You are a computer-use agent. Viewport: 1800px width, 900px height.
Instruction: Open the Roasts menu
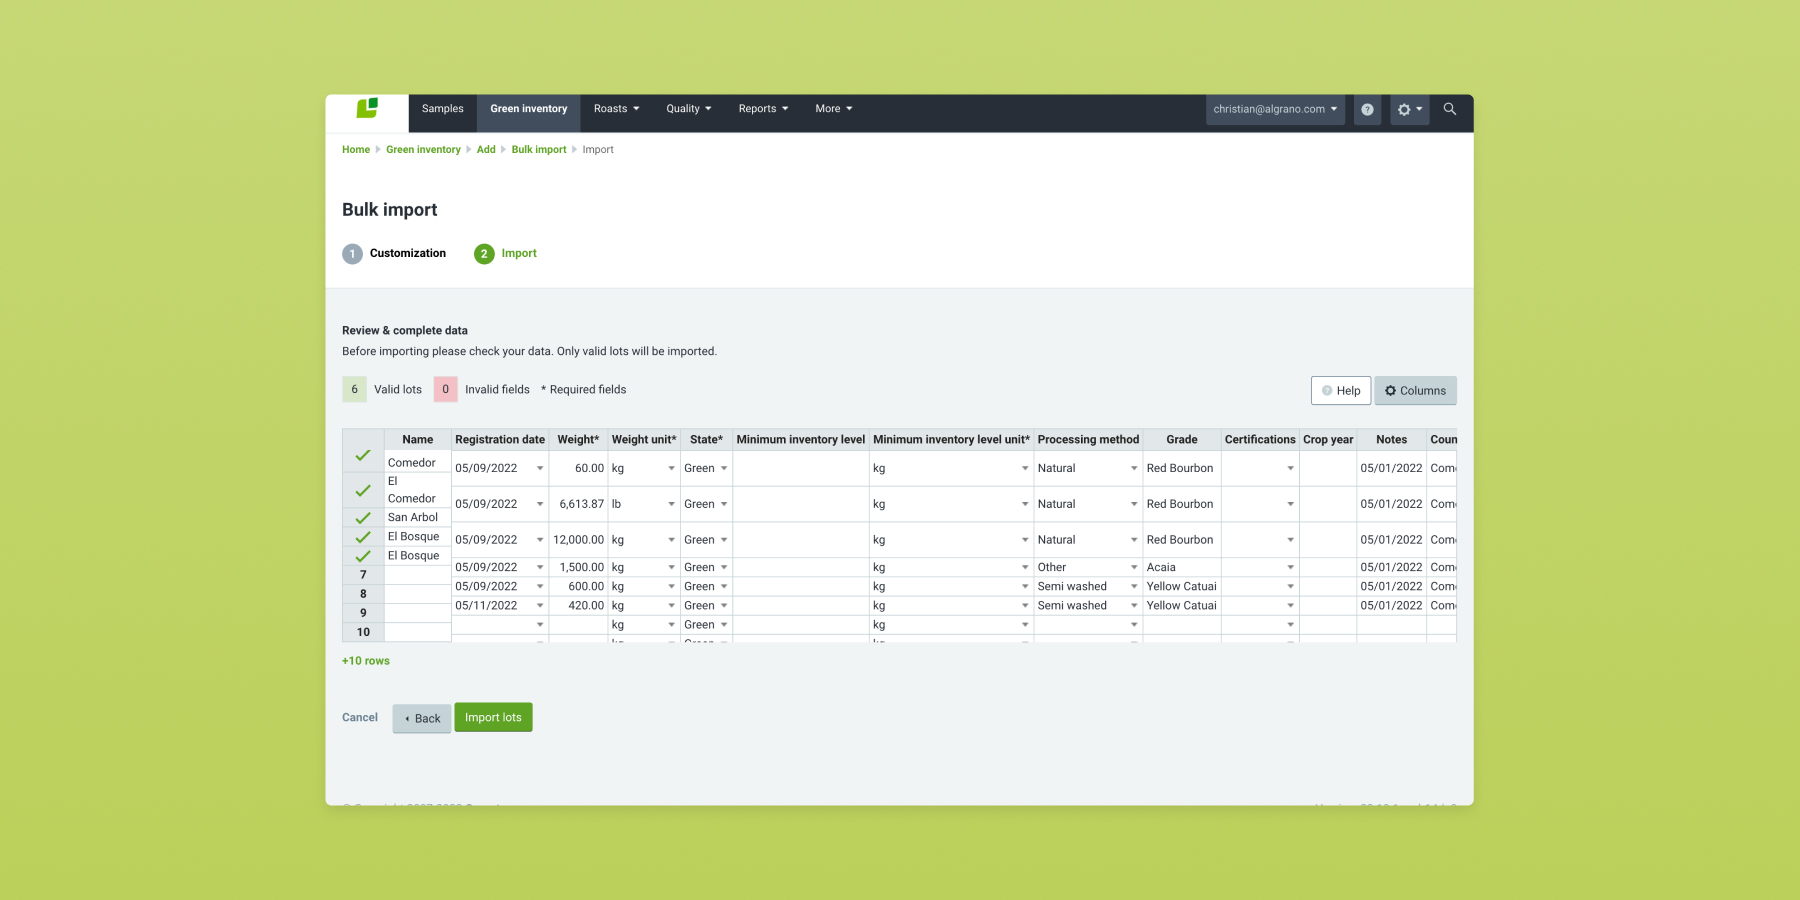pos(616,109)
